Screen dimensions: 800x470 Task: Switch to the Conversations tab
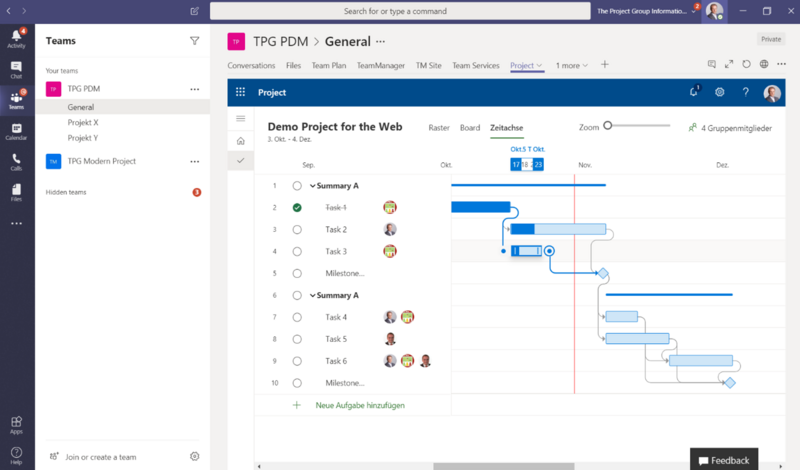251,65
